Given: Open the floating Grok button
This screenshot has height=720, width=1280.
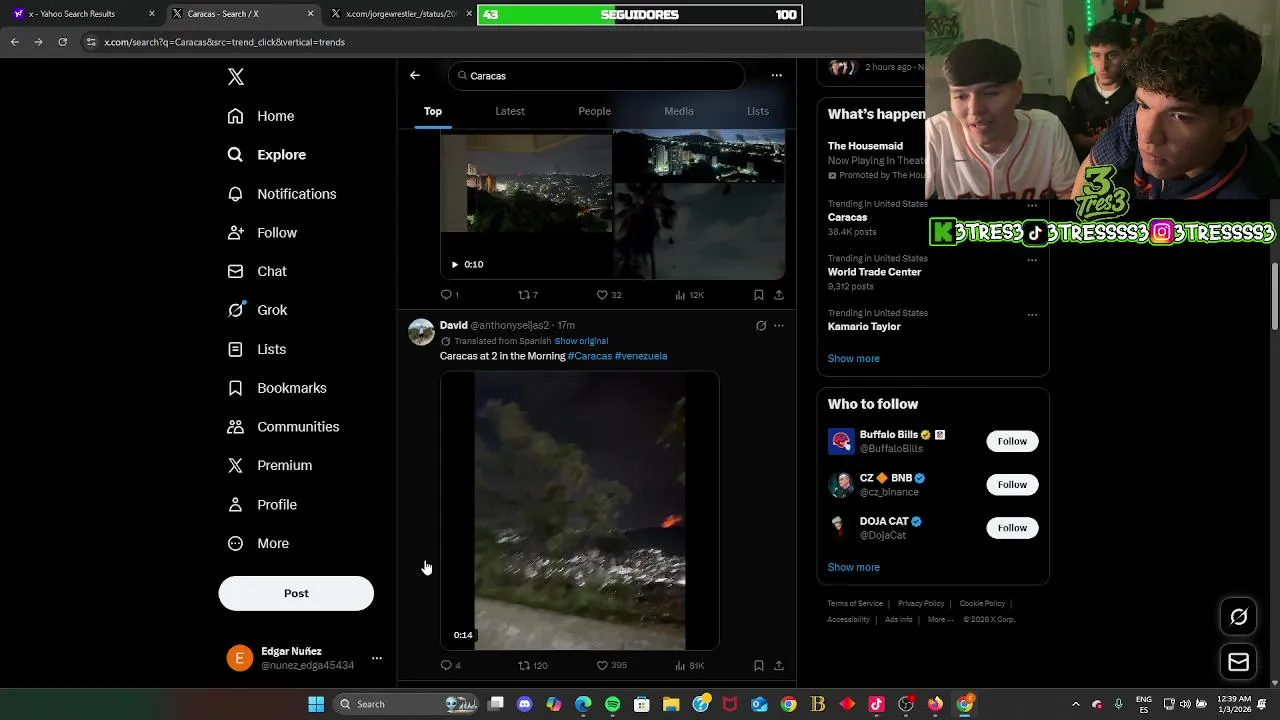Looking at the screenshot, I should coord(1238,617).
